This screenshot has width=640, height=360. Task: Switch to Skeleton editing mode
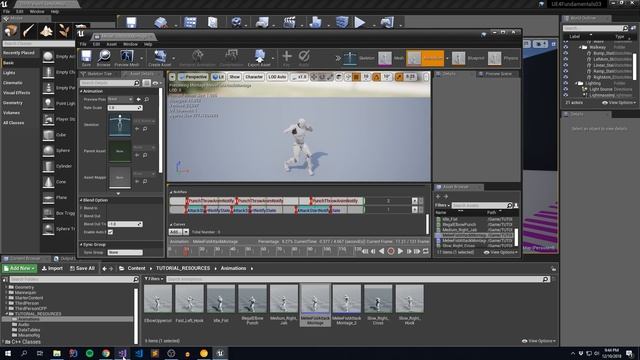[x=358, y=58]
